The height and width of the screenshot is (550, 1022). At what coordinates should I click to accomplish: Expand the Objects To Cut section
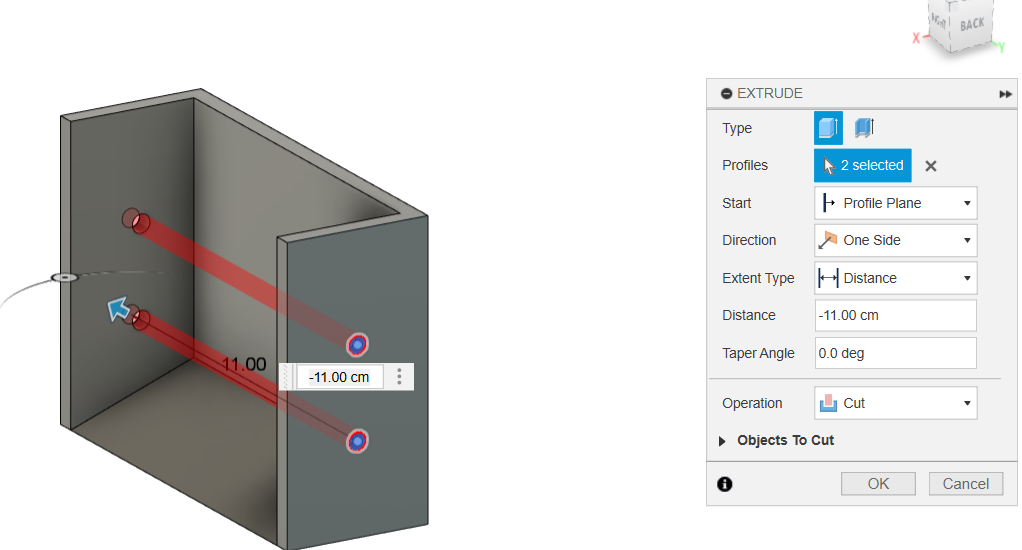pos(723,440)
